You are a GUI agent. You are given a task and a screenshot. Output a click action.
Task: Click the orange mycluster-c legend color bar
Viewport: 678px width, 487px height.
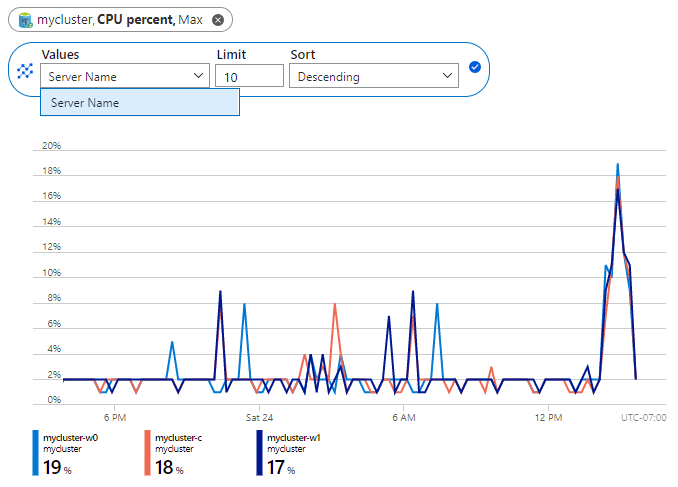point(148,453)
